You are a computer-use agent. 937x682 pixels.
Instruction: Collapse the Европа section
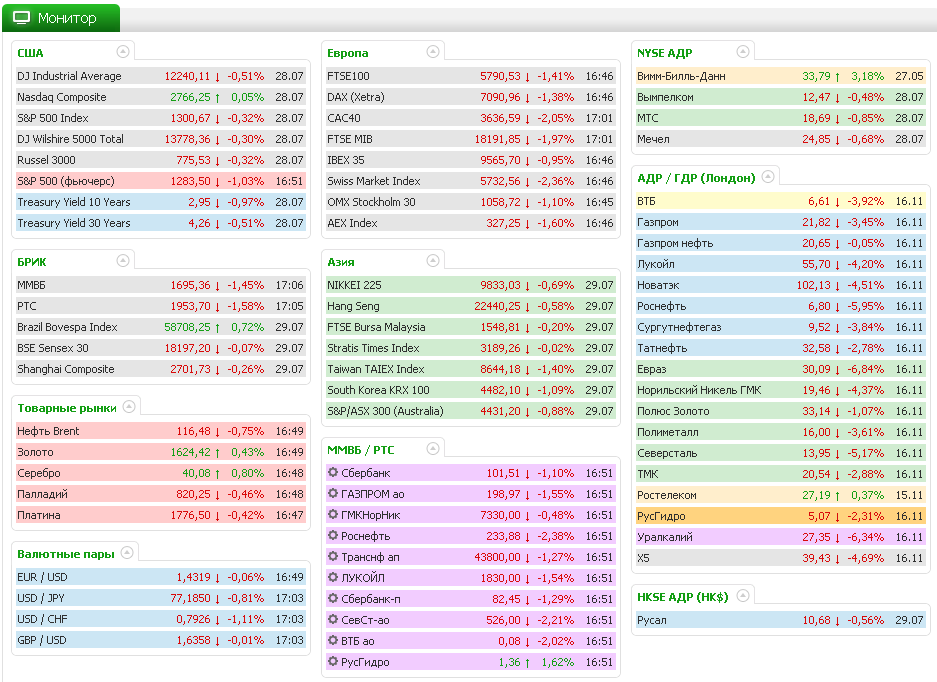click(433, 51)
